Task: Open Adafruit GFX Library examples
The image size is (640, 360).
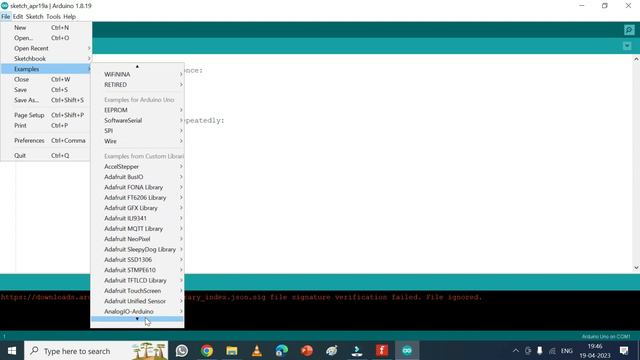Action: (x=138, y=208)
